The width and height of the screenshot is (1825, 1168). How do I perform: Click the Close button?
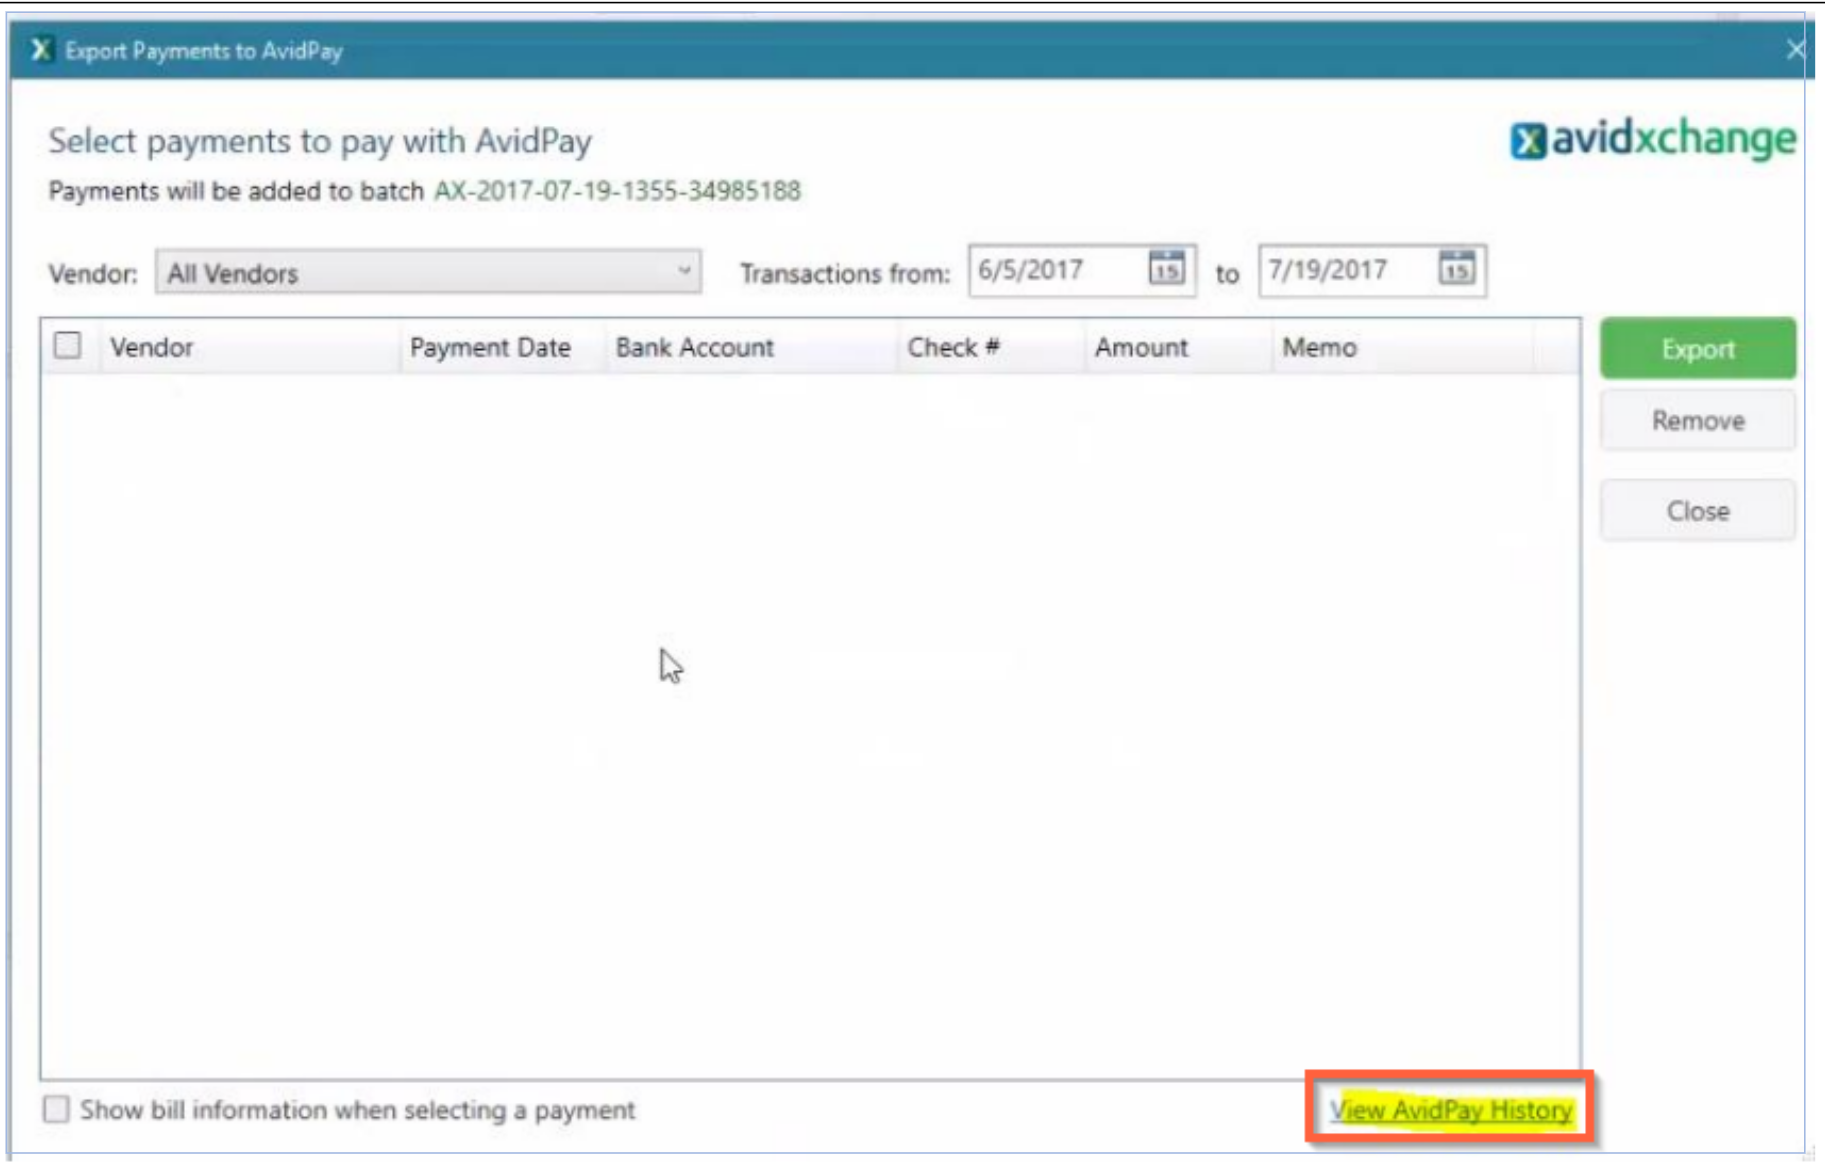(1697, 510)
